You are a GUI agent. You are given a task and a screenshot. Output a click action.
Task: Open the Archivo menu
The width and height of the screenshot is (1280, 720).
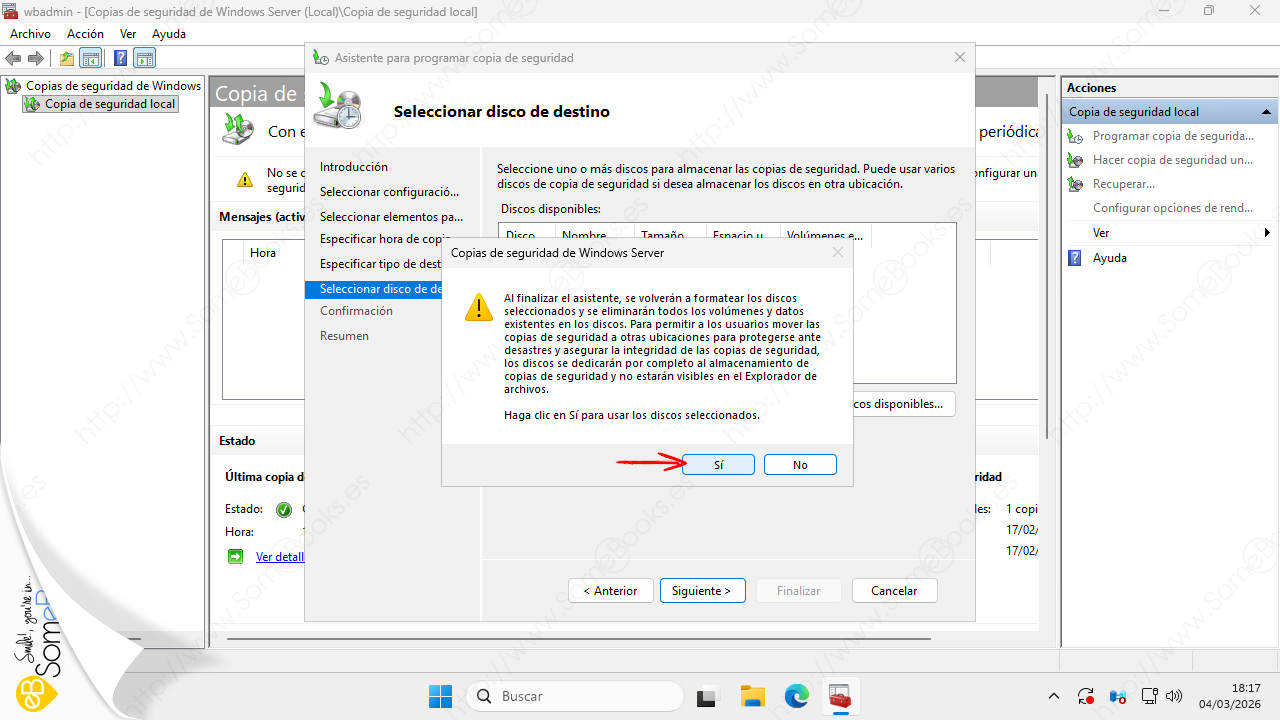pos(30,34)
